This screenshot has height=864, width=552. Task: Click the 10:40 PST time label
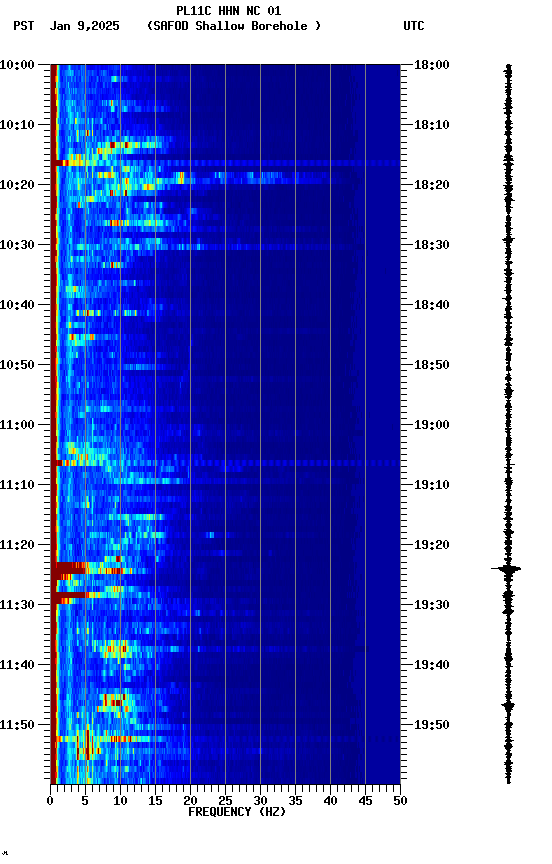tap(17, 305)
